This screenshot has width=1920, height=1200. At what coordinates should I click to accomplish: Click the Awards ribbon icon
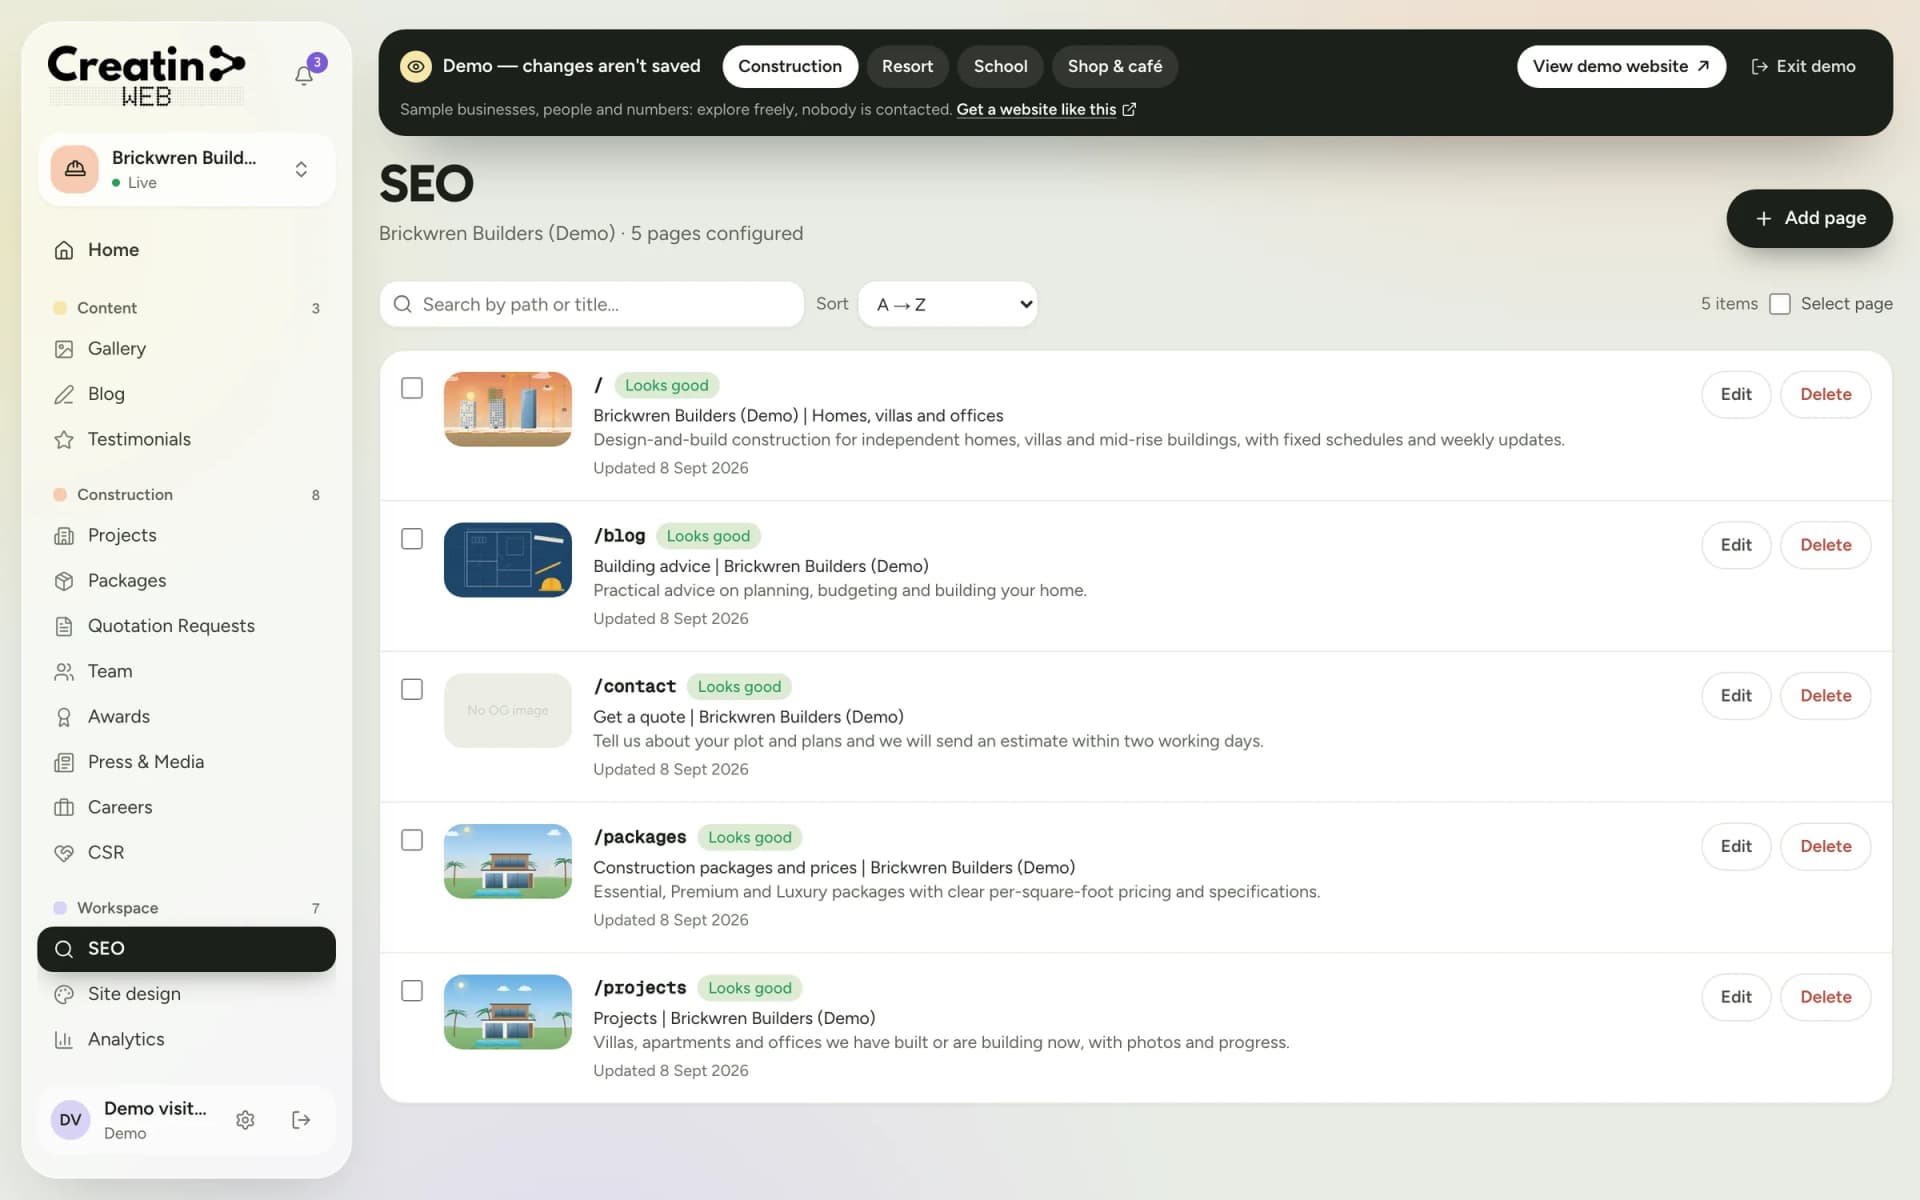point(64,717)
